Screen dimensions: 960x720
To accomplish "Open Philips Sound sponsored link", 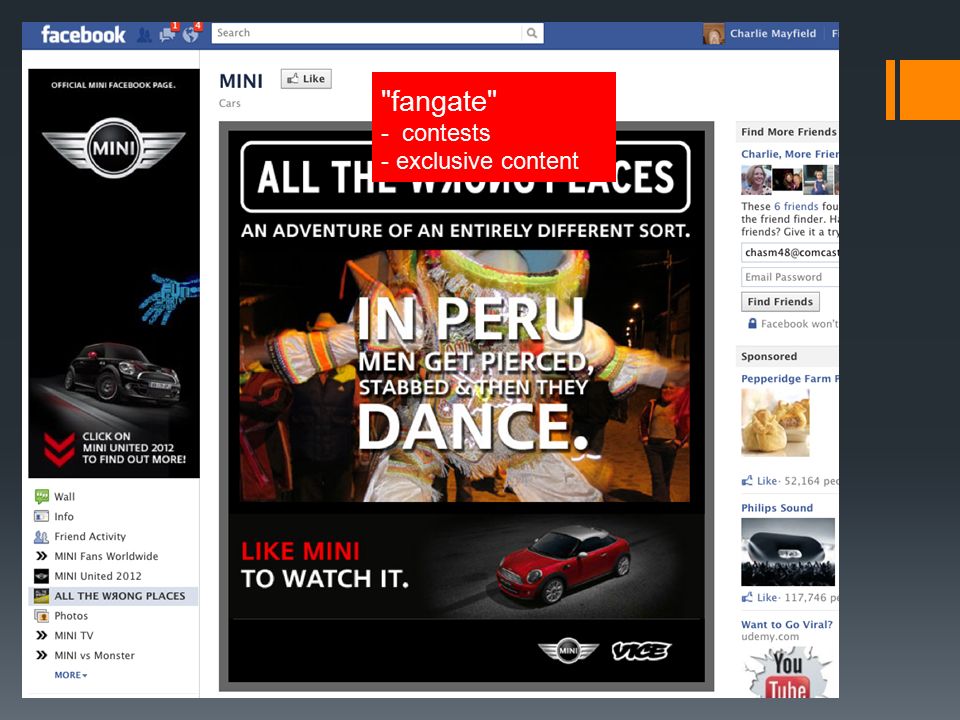I will (x=777, y=508).
